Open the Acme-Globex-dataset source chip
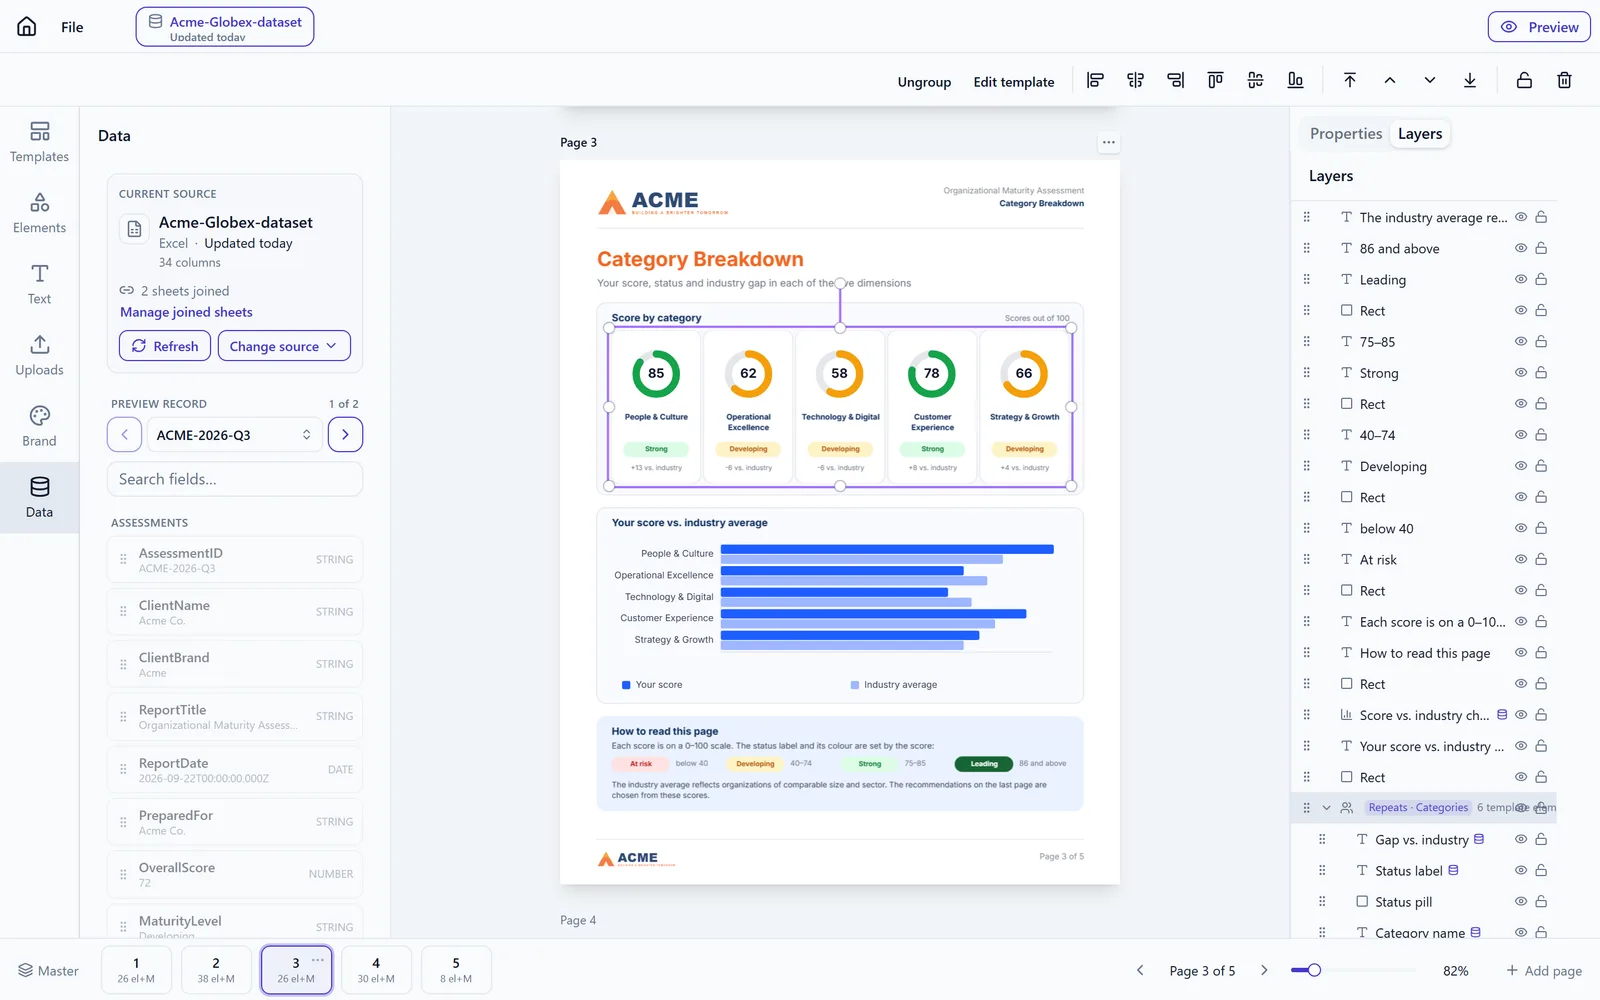Image resolution: width=1600 pixels, height=1000 pixels. click(x=225, y=27)
